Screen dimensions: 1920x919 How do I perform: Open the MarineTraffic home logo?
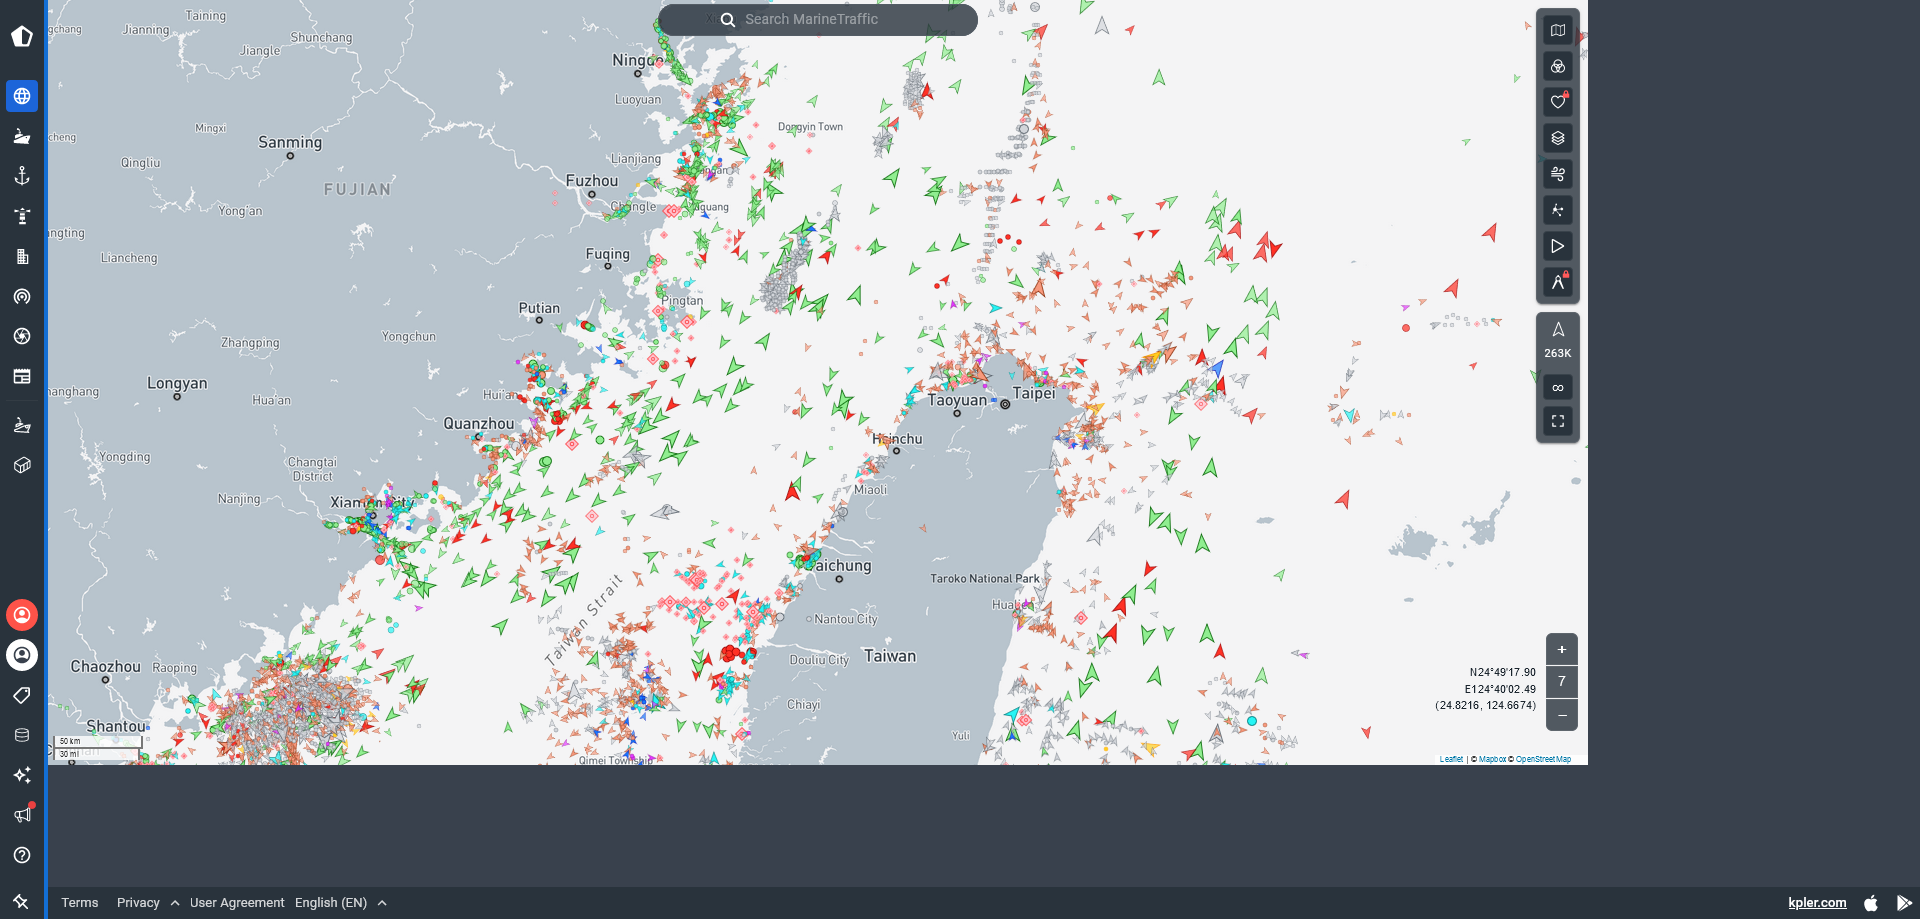(22, 37)
